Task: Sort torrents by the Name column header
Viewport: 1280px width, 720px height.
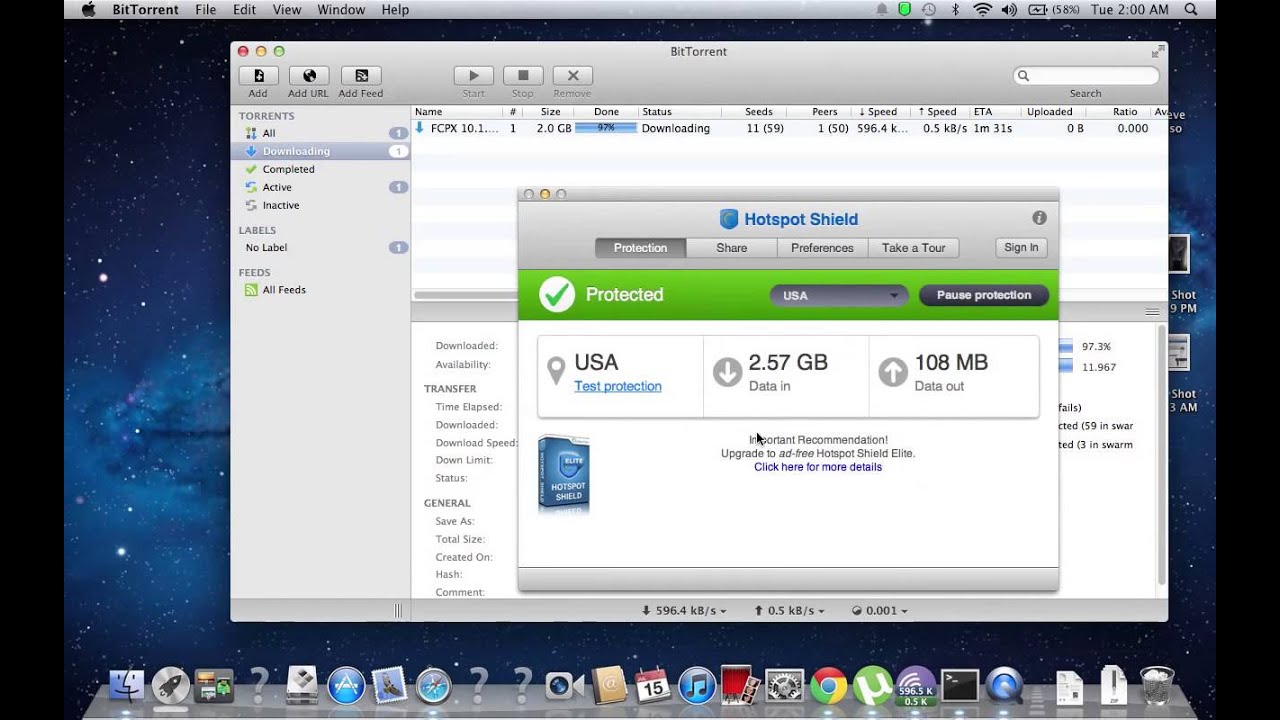Action: point(428,112)
